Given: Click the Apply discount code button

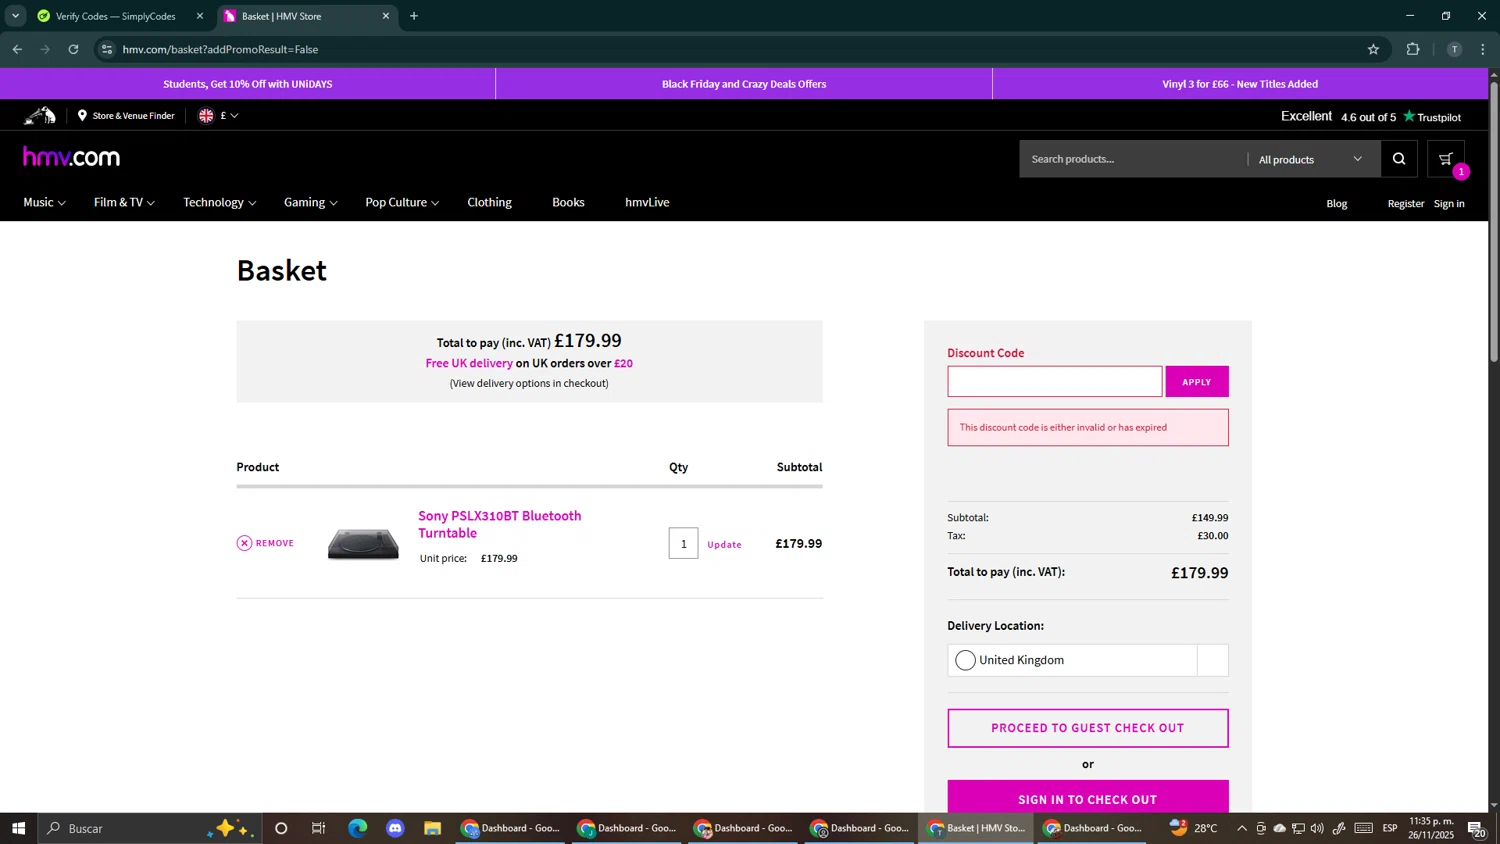Looking at the screenshot, I should point(1196,381).
